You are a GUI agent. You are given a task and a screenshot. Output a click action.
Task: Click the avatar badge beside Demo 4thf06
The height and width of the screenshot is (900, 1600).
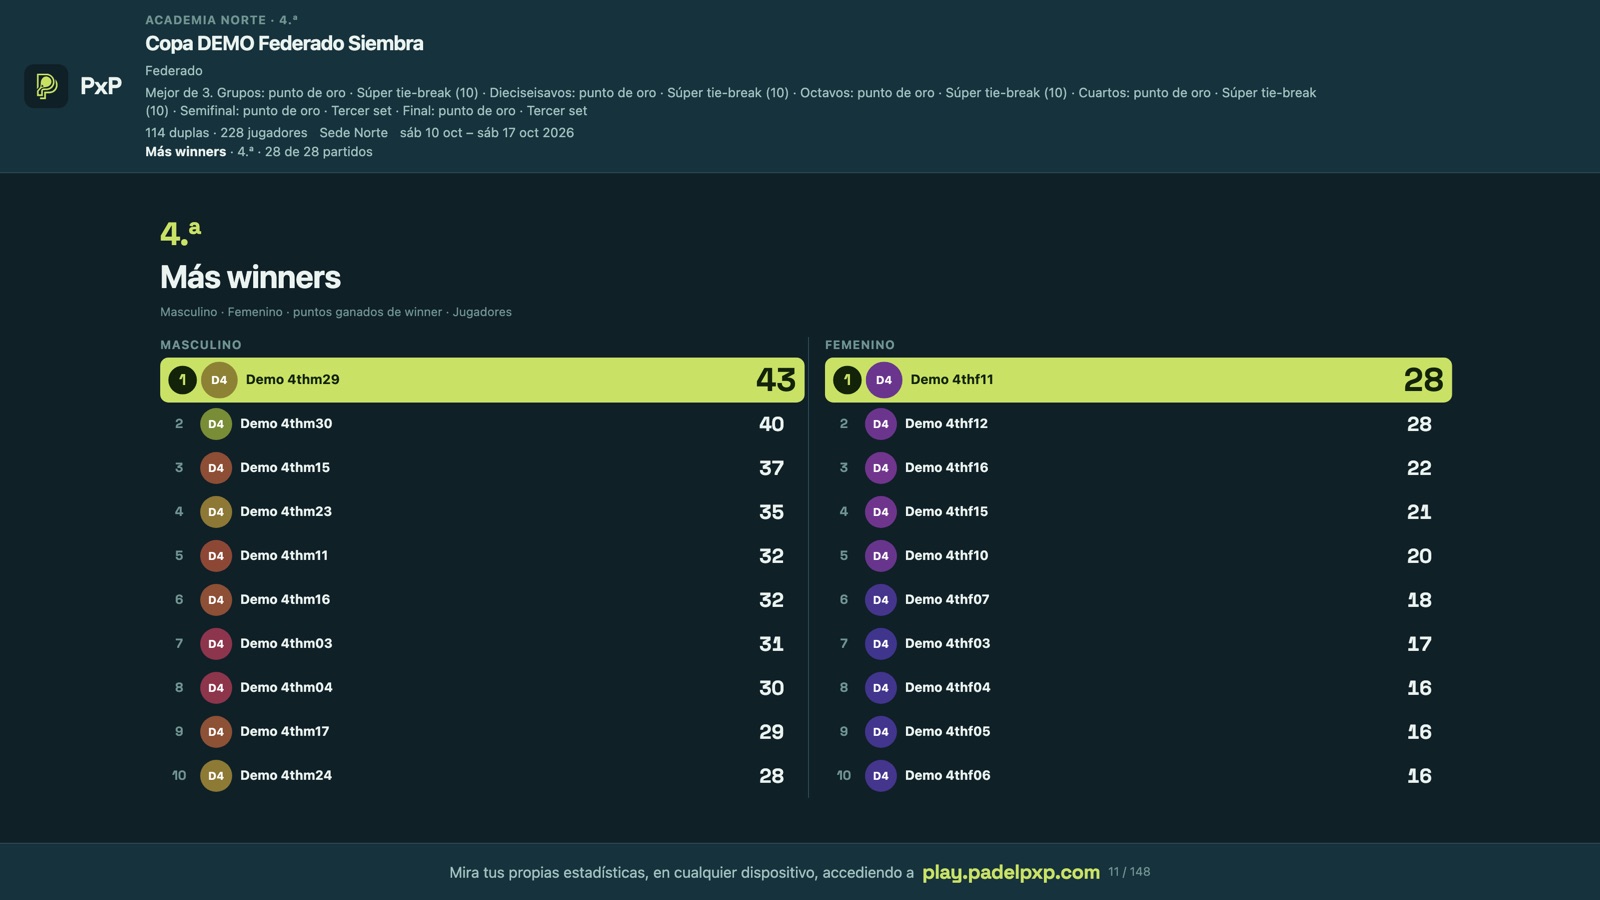pyautogui.click(x=881, y=776)
